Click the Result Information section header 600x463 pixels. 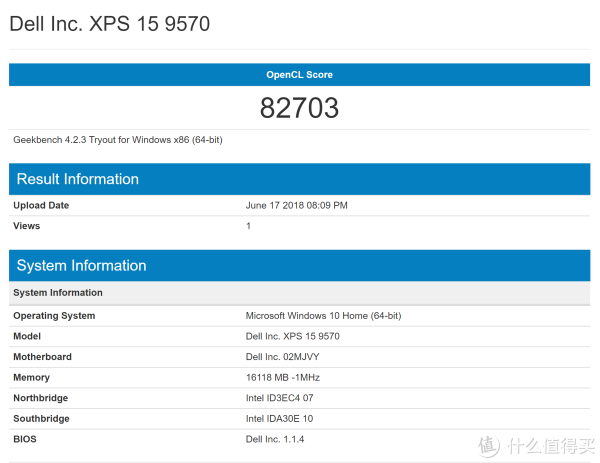tap(300, 179)
